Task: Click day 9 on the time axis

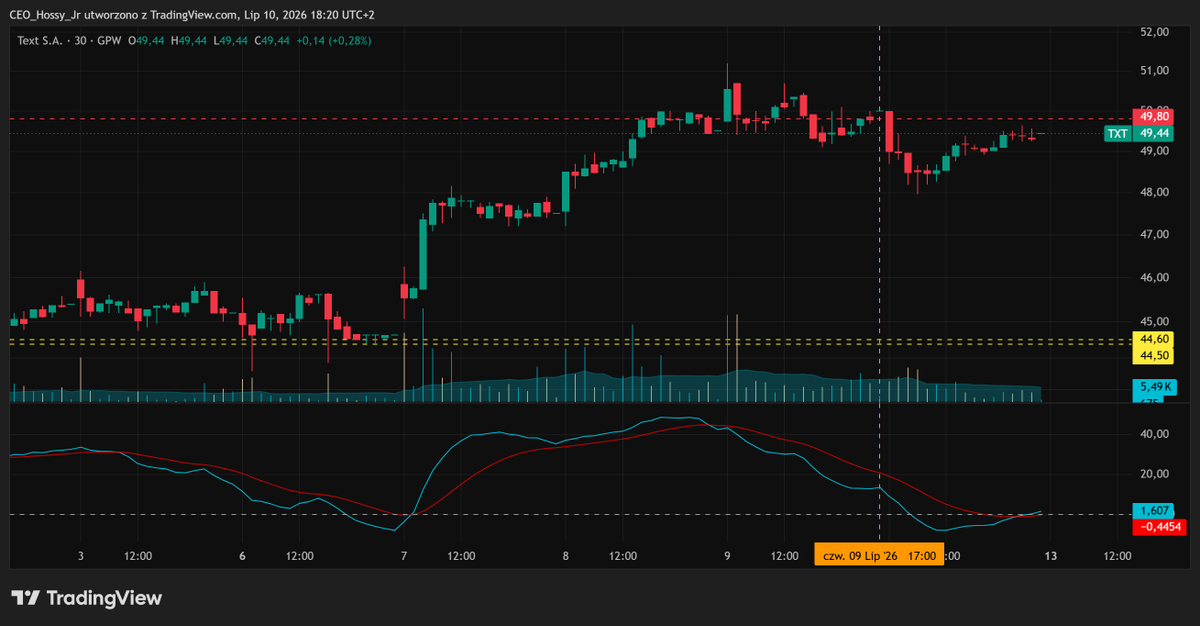Action: click(727, 555)
